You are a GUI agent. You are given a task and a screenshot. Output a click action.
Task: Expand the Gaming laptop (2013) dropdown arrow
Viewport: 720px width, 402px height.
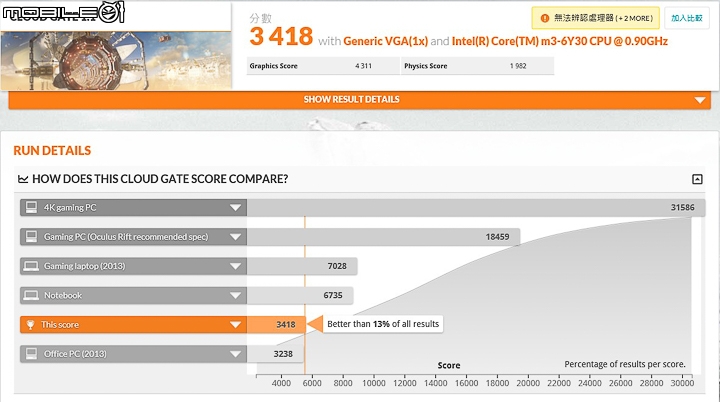235,266
